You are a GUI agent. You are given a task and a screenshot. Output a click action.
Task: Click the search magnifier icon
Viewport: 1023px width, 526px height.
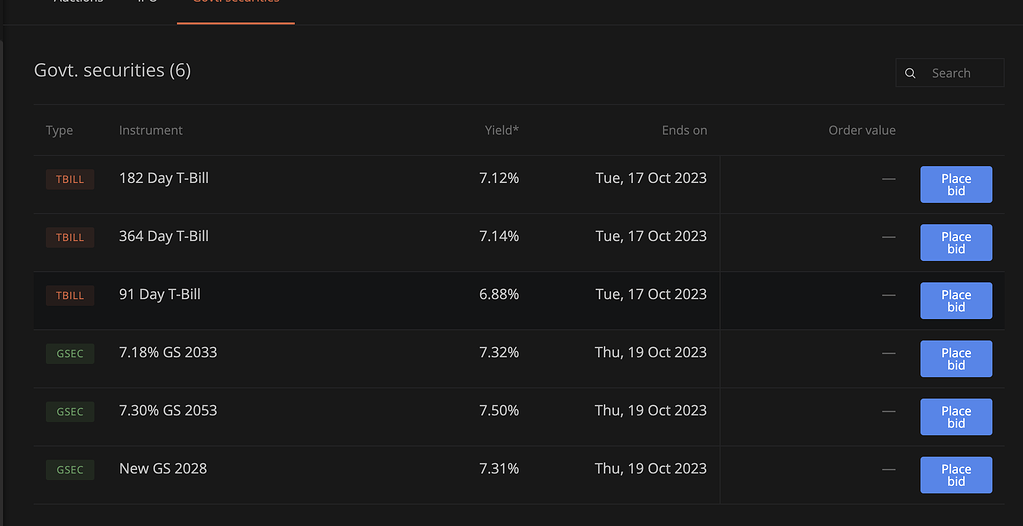tap(910, 73)
